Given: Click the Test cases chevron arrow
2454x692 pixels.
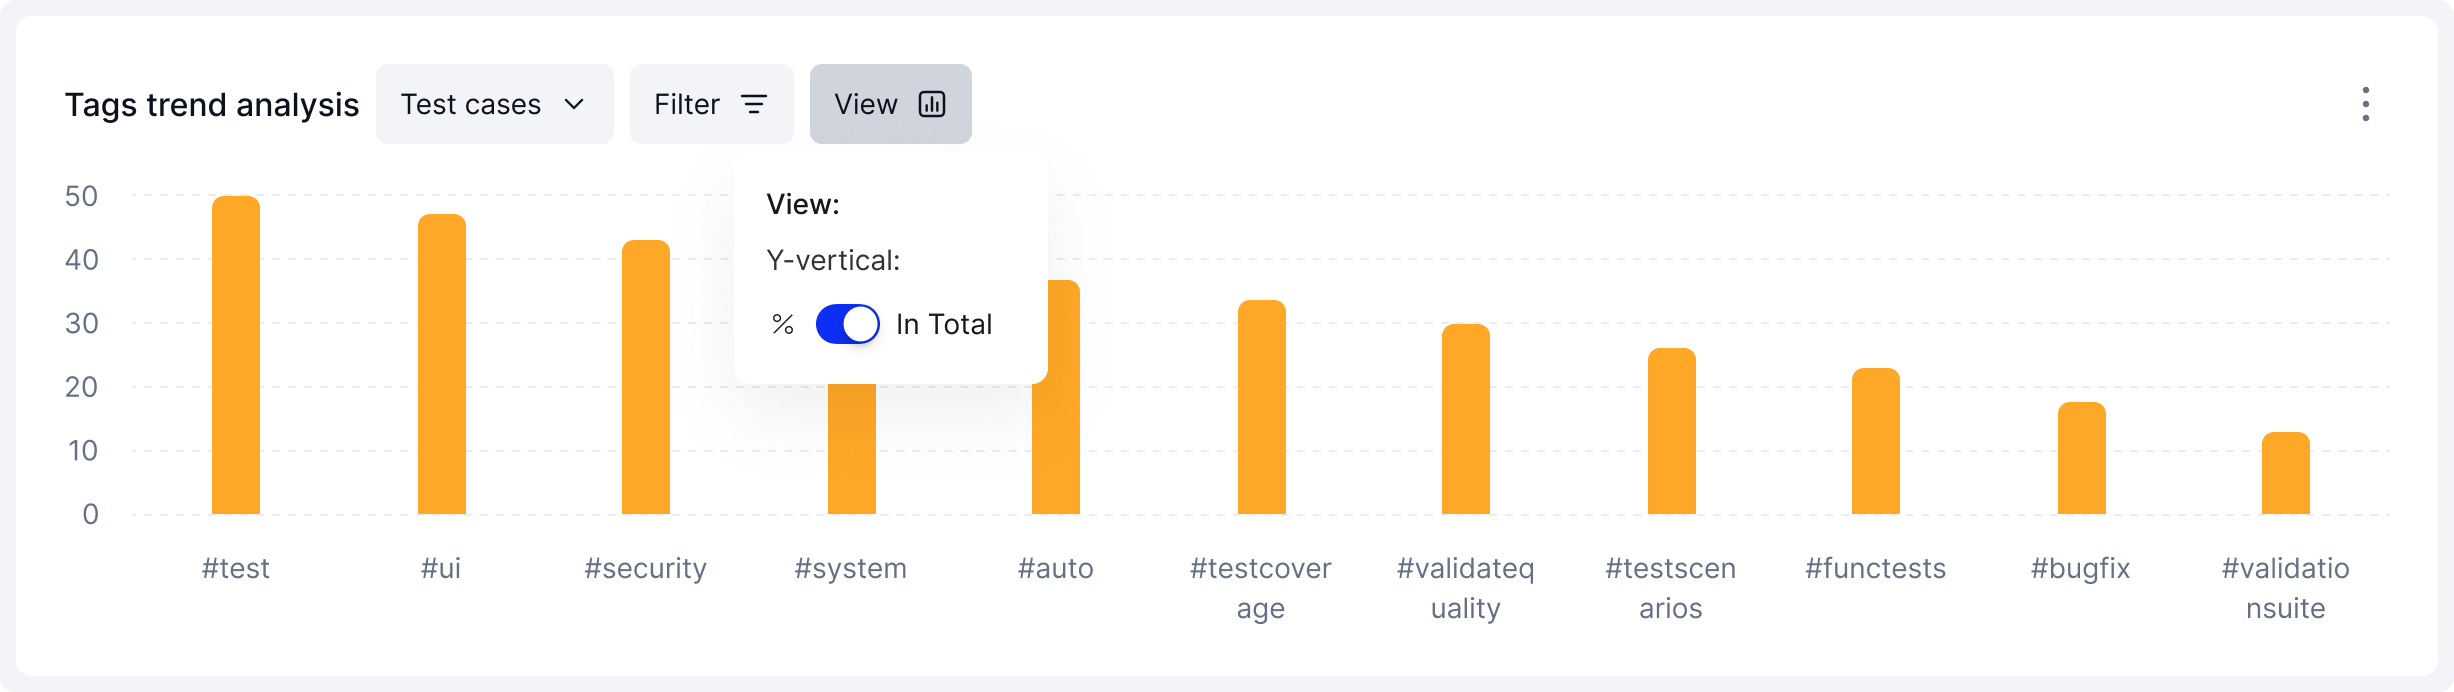Looking at the screenshot, I should pos(574,104).
